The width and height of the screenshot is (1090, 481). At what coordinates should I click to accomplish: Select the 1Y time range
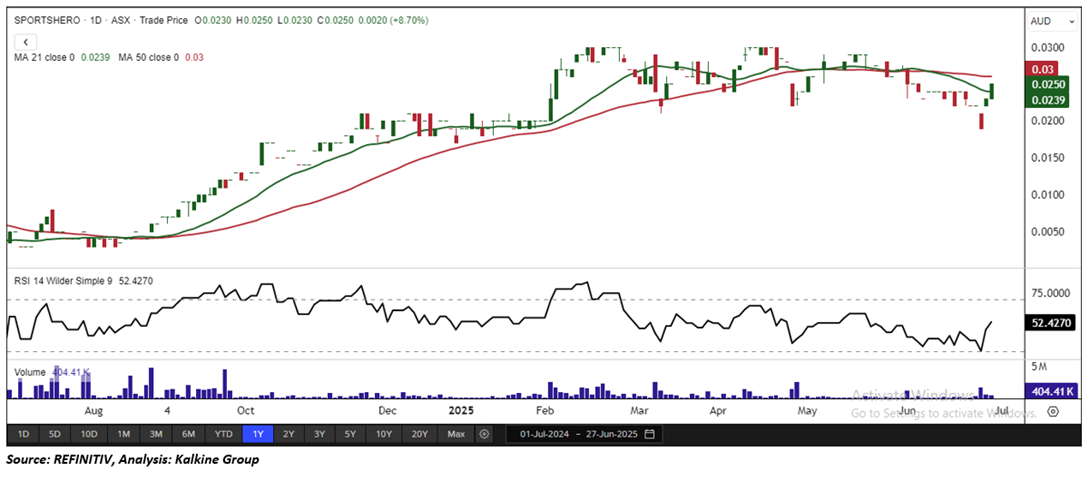[x=258, y=434]
